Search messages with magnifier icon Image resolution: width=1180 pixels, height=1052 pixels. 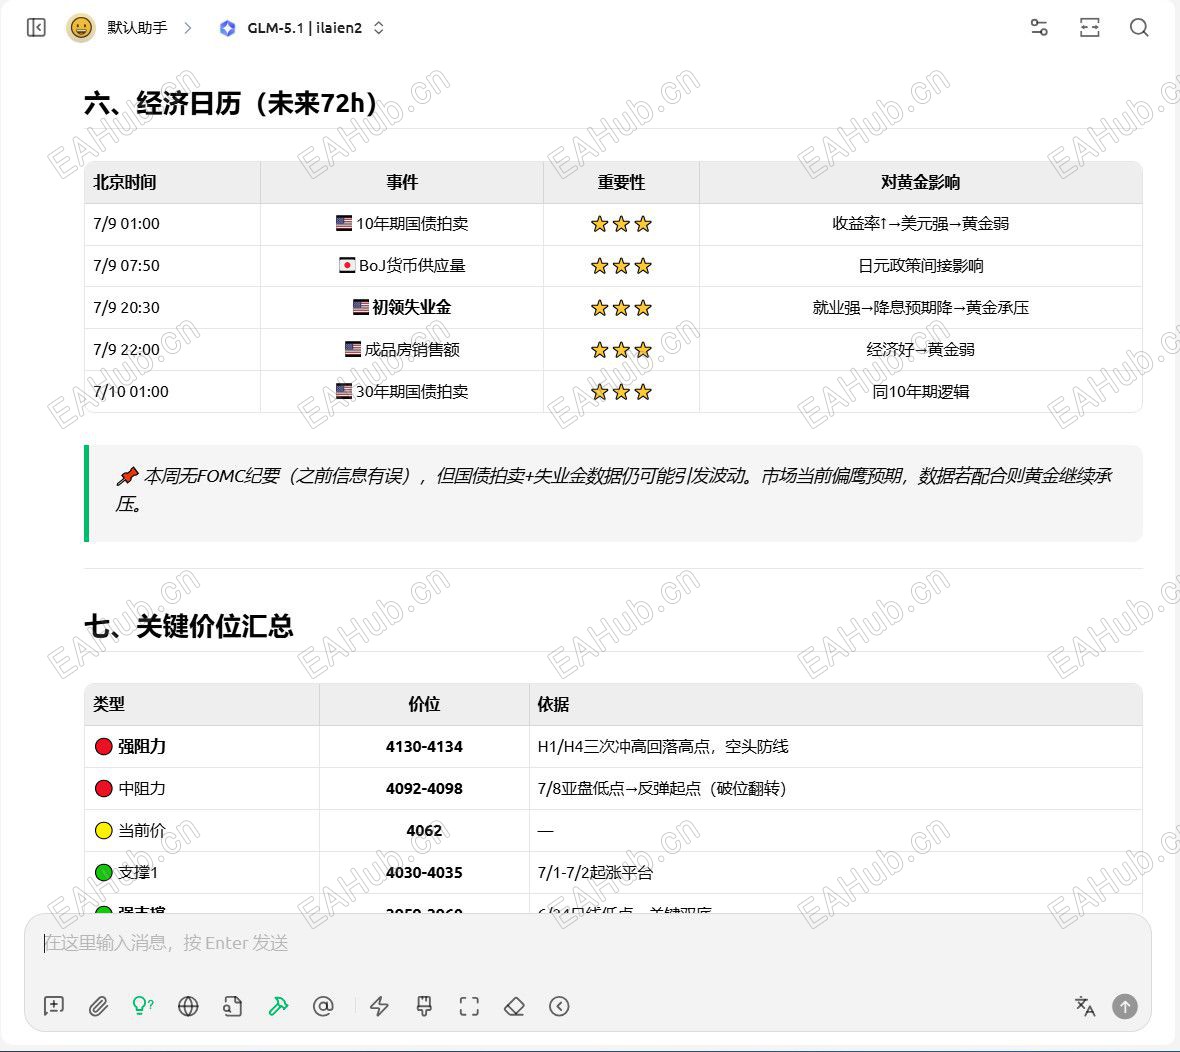click(x=1139, y=28)
